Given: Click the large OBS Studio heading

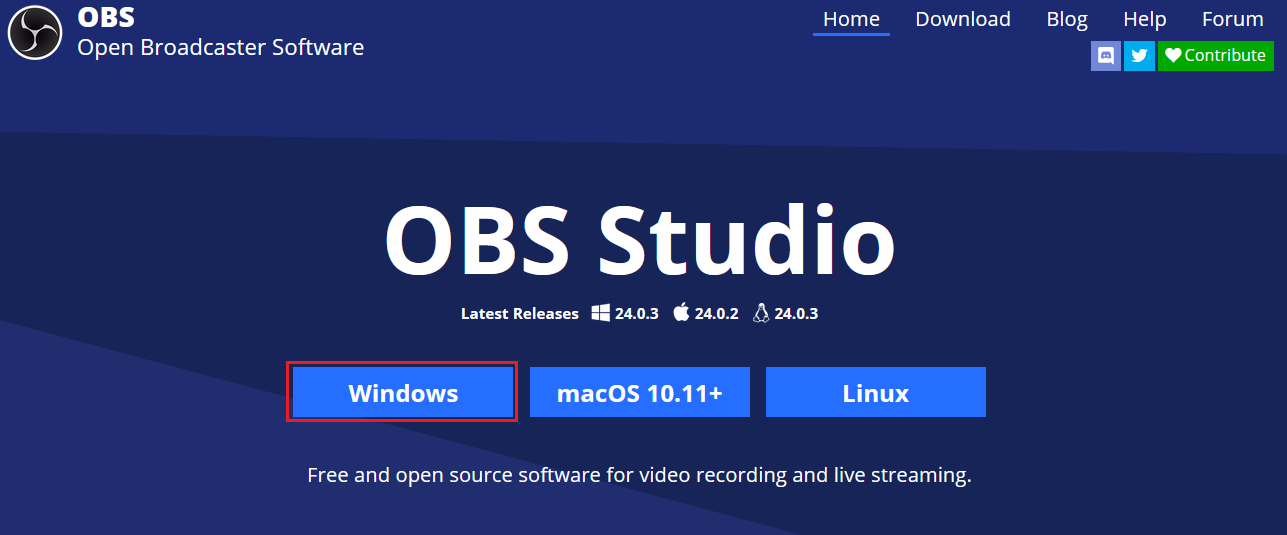Looking at the screenshot, I should (639, 241).
